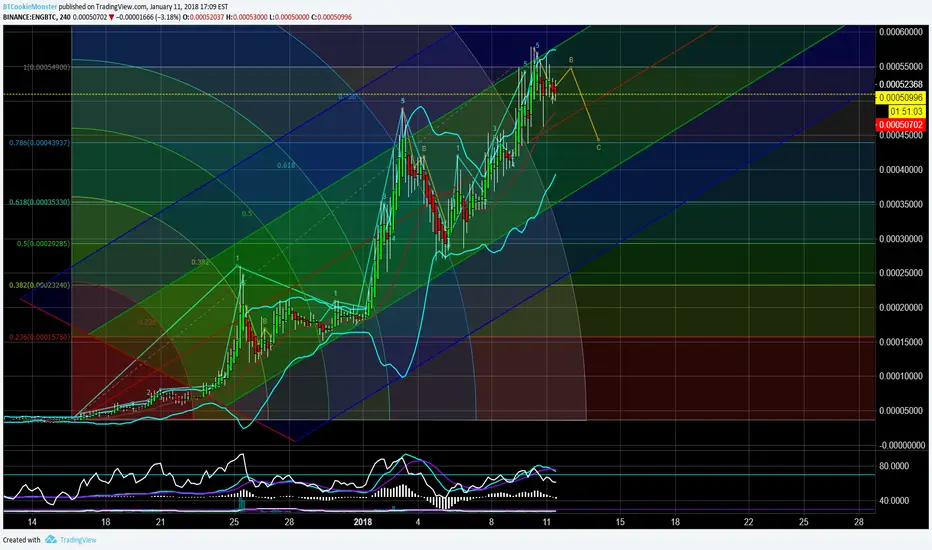The image size is (932, 550).
Task: Select the Fibonacci 0.236(0.00015760) label
Action: (x=39, y=337)
